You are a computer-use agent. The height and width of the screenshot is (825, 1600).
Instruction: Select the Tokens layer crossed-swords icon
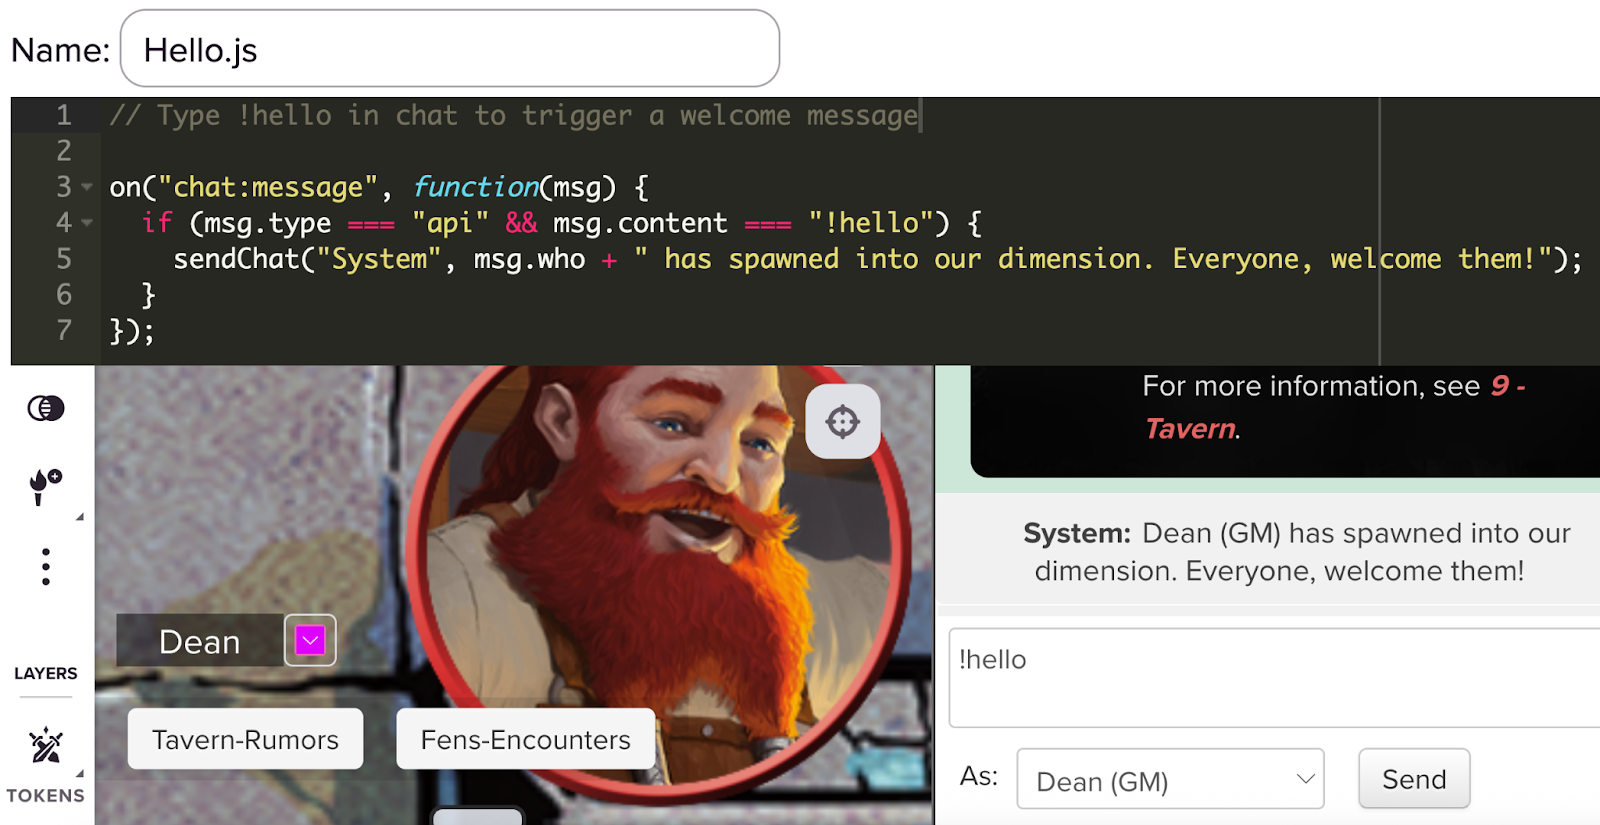coord(46,746)
